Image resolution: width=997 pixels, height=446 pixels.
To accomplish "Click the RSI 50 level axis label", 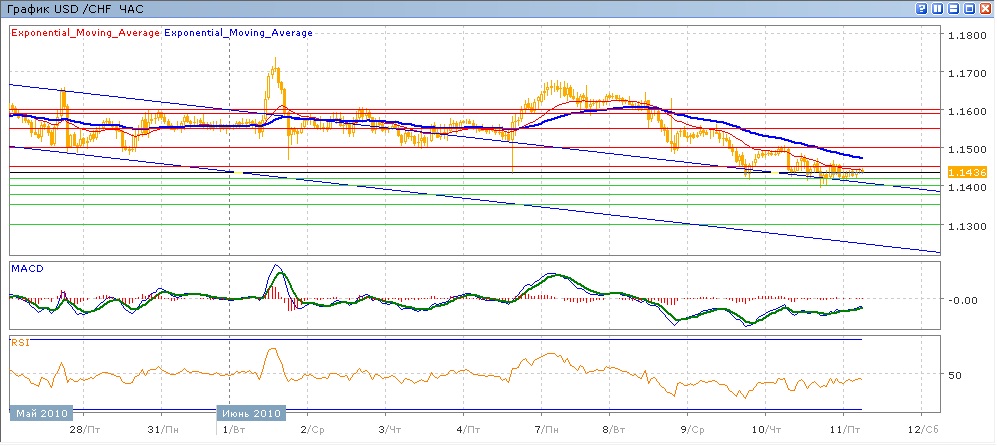I will [x=954, y=376].
